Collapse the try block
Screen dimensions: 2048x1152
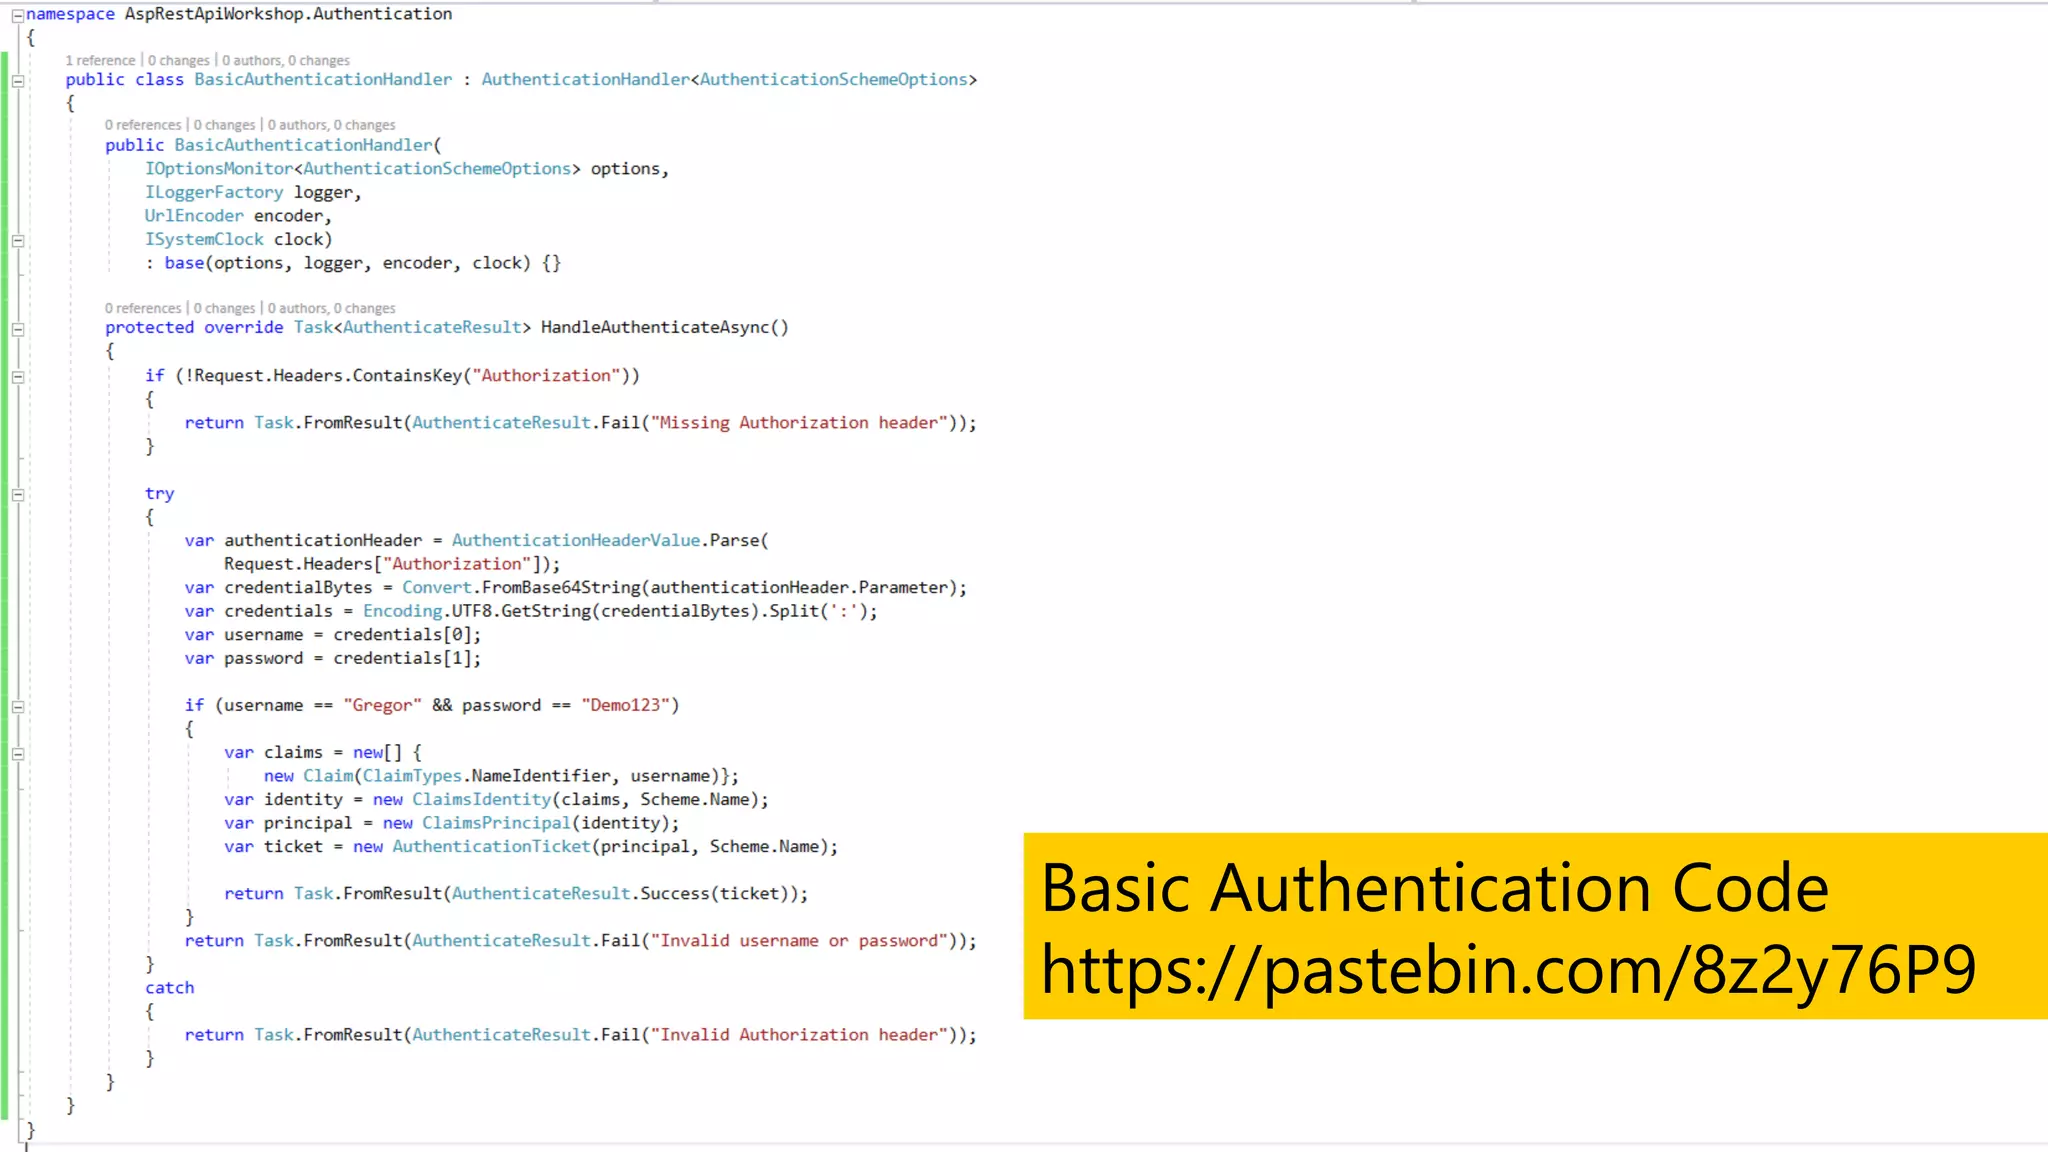pyautogui.click(x=17, y=495)
